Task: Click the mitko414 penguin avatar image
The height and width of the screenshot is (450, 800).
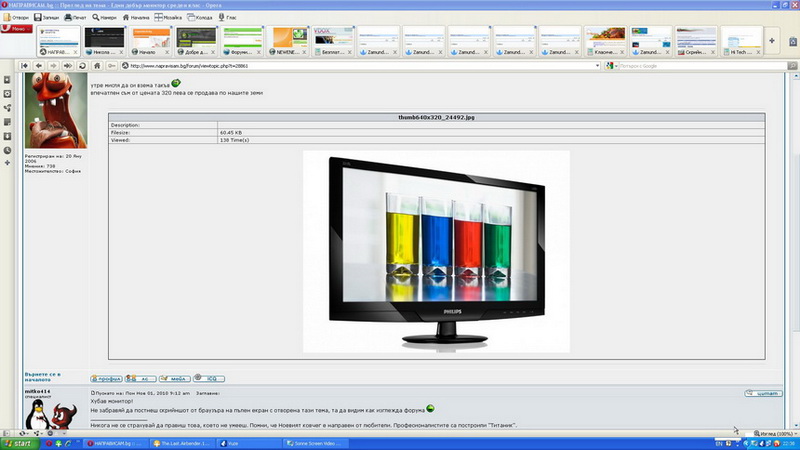Action: click(x=51, y=414)
